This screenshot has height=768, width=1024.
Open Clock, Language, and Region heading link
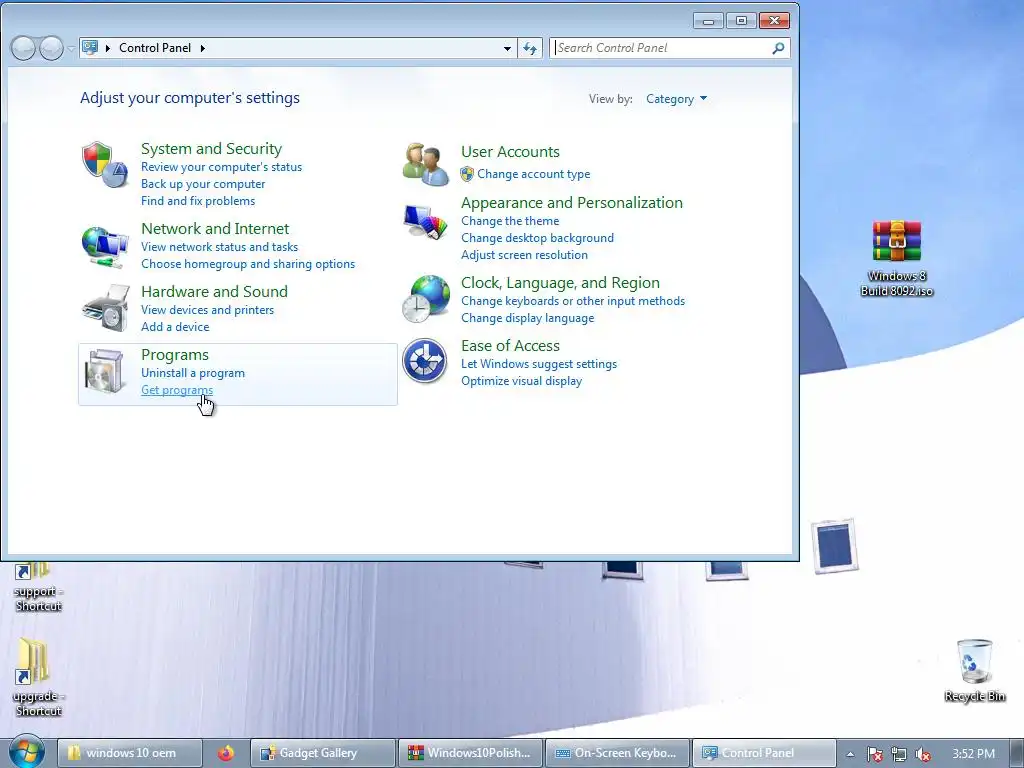coord(560,283)
